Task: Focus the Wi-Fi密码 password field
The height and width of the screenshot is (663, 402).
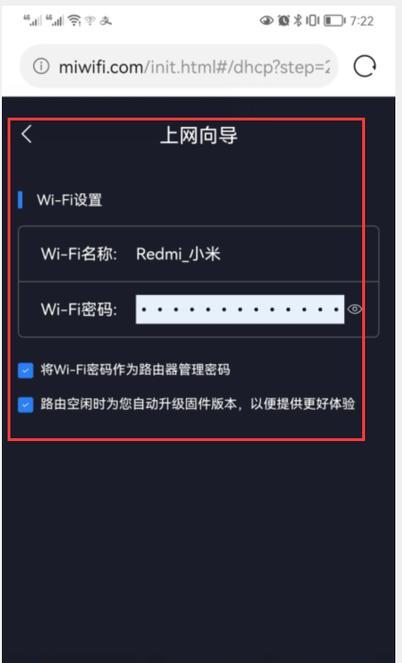Action: pyautogui.click(x=240, y=309)
